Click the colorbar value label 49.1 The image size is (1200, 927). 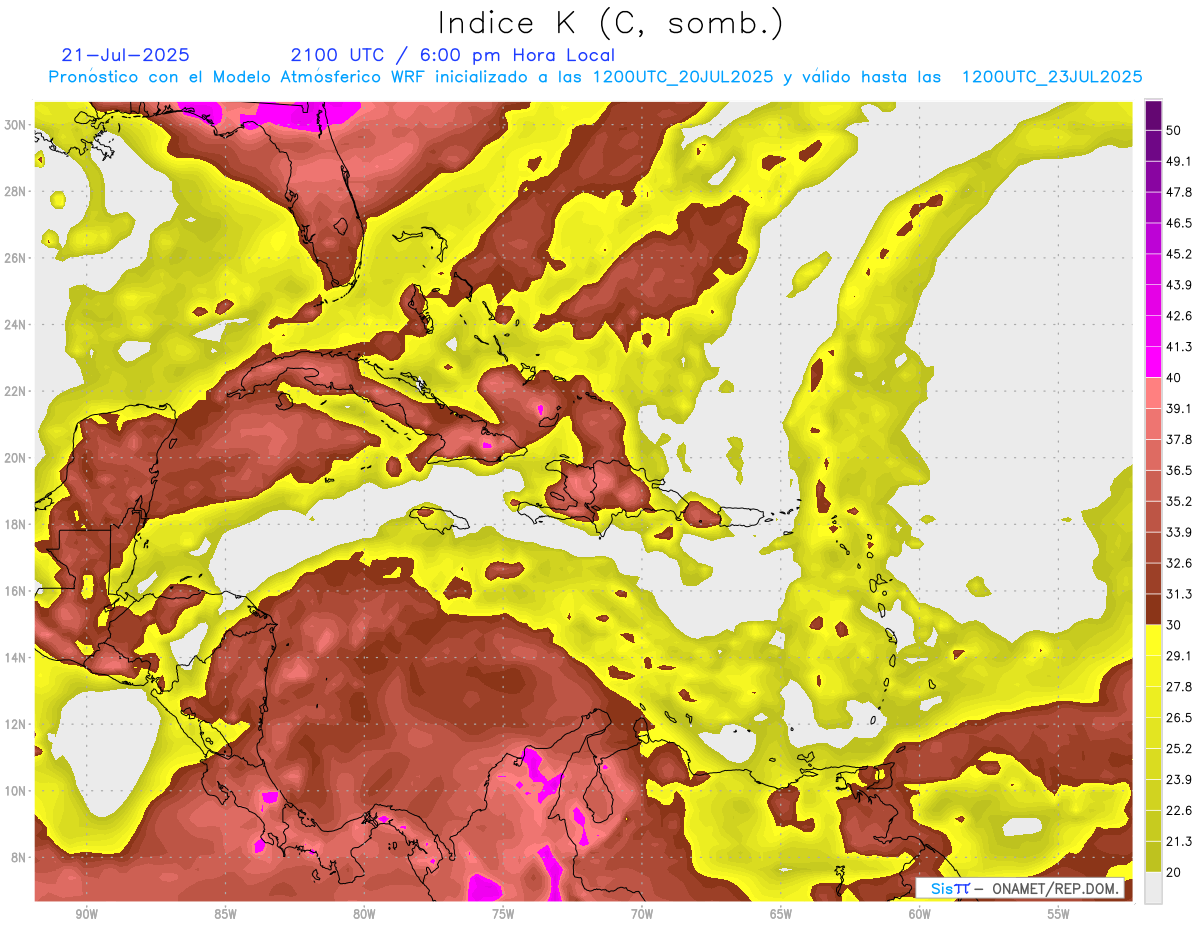(x=1179, y=161)
